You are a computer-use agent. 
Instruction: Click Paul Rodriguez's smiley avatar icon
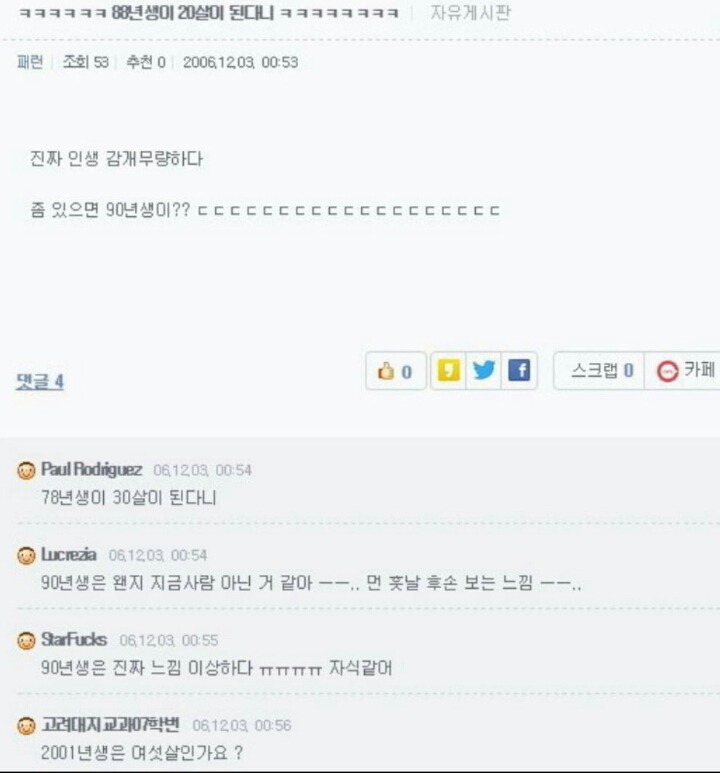pos(26,470)
